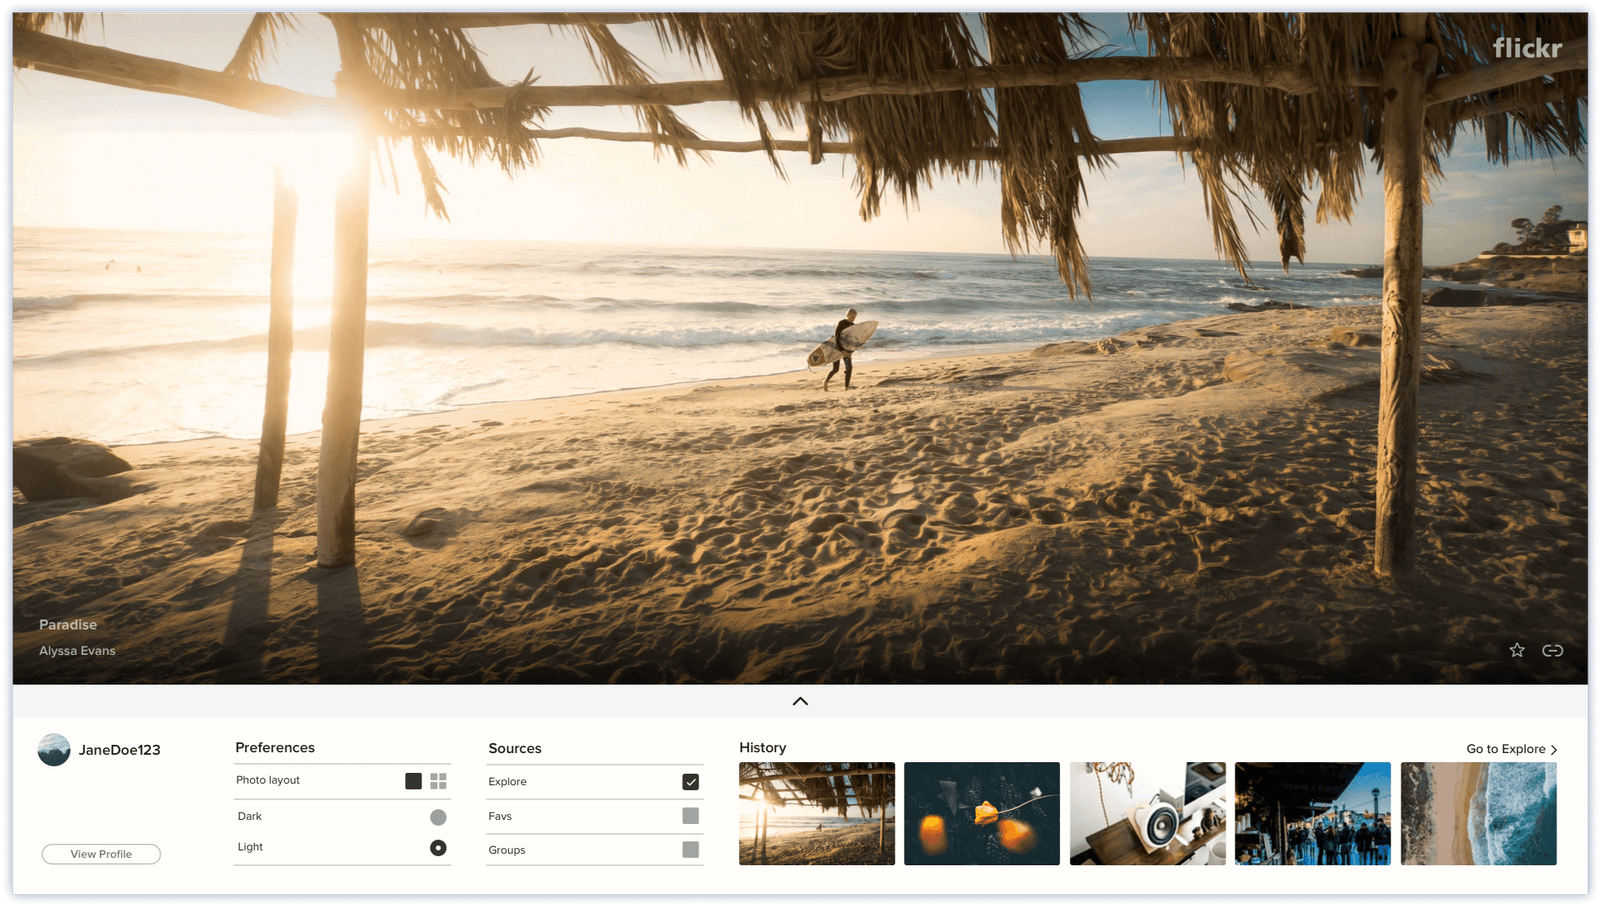The image size is (1600, 906).
Task: Copy photo link via the link icon
Action: click(x=1552, y=650)
